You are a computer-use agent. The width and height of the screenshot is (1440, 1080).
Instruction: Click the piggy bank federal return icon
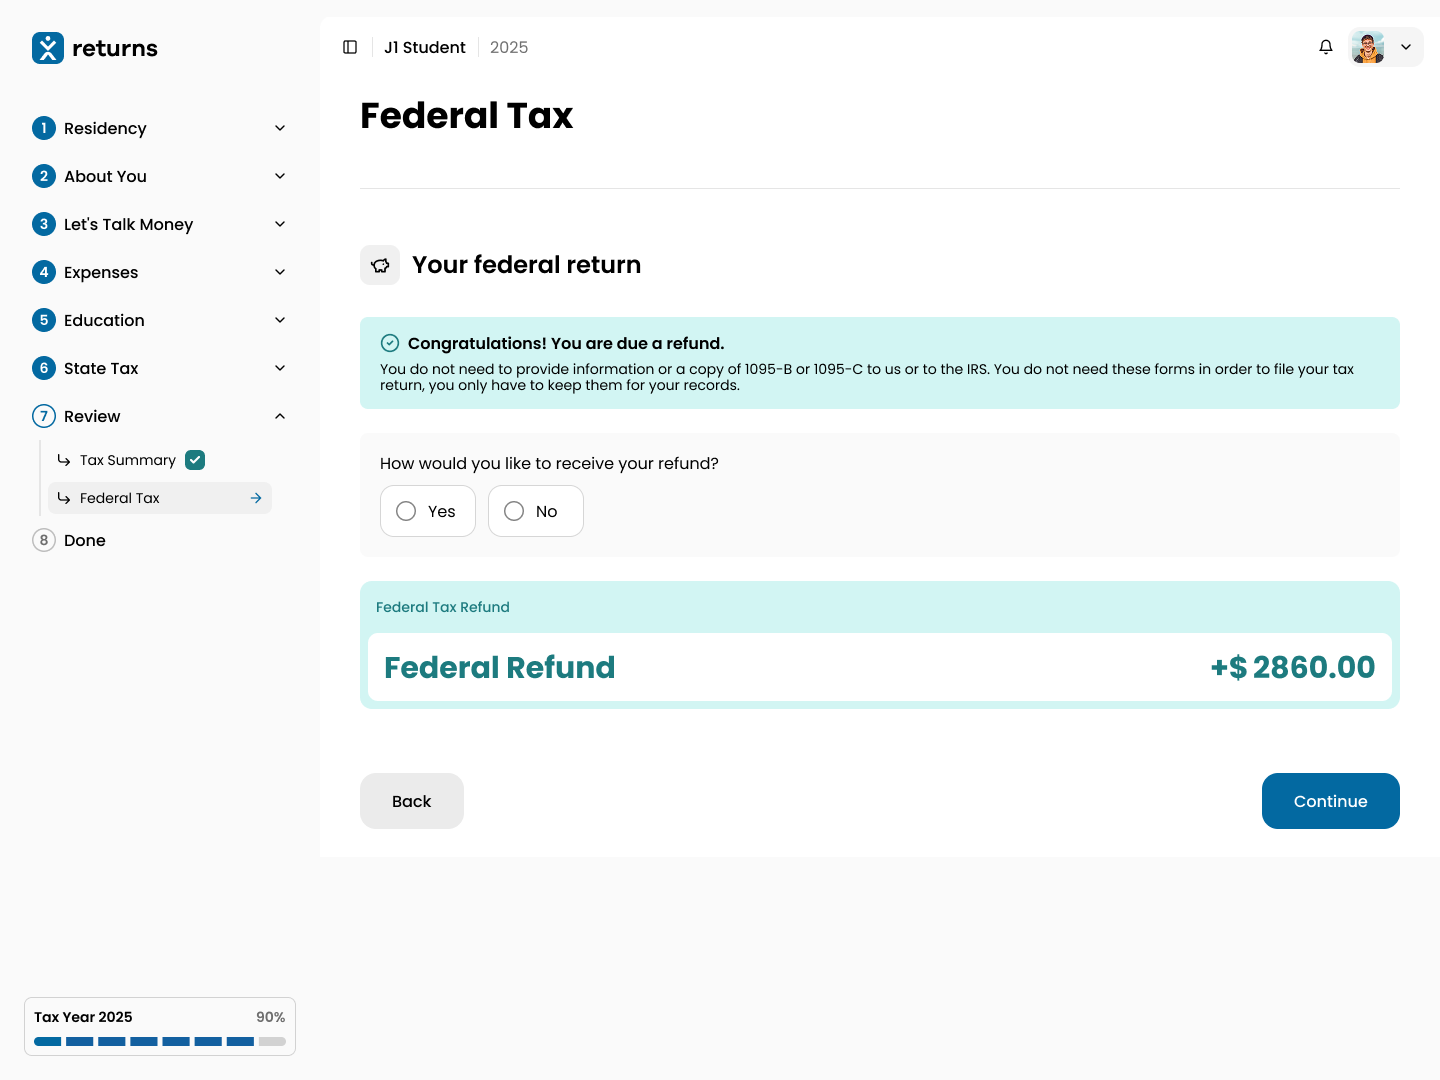pyautogui.click(x=380, y=265)
